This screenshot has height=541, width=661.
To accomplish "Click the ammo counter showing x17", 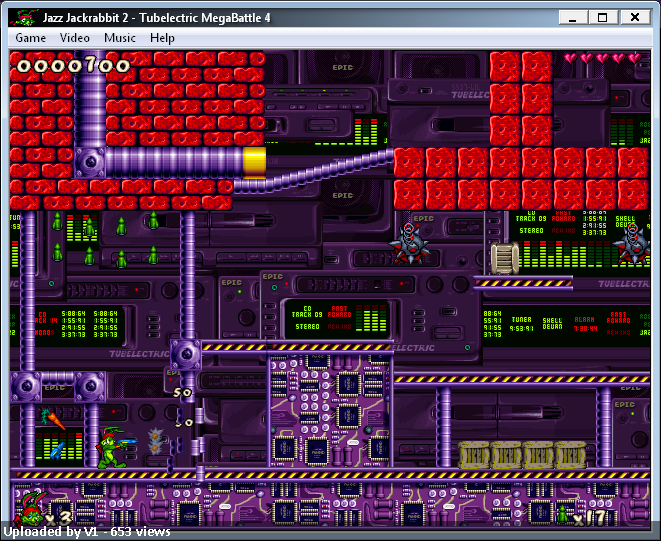I will (x=590, y=518).
